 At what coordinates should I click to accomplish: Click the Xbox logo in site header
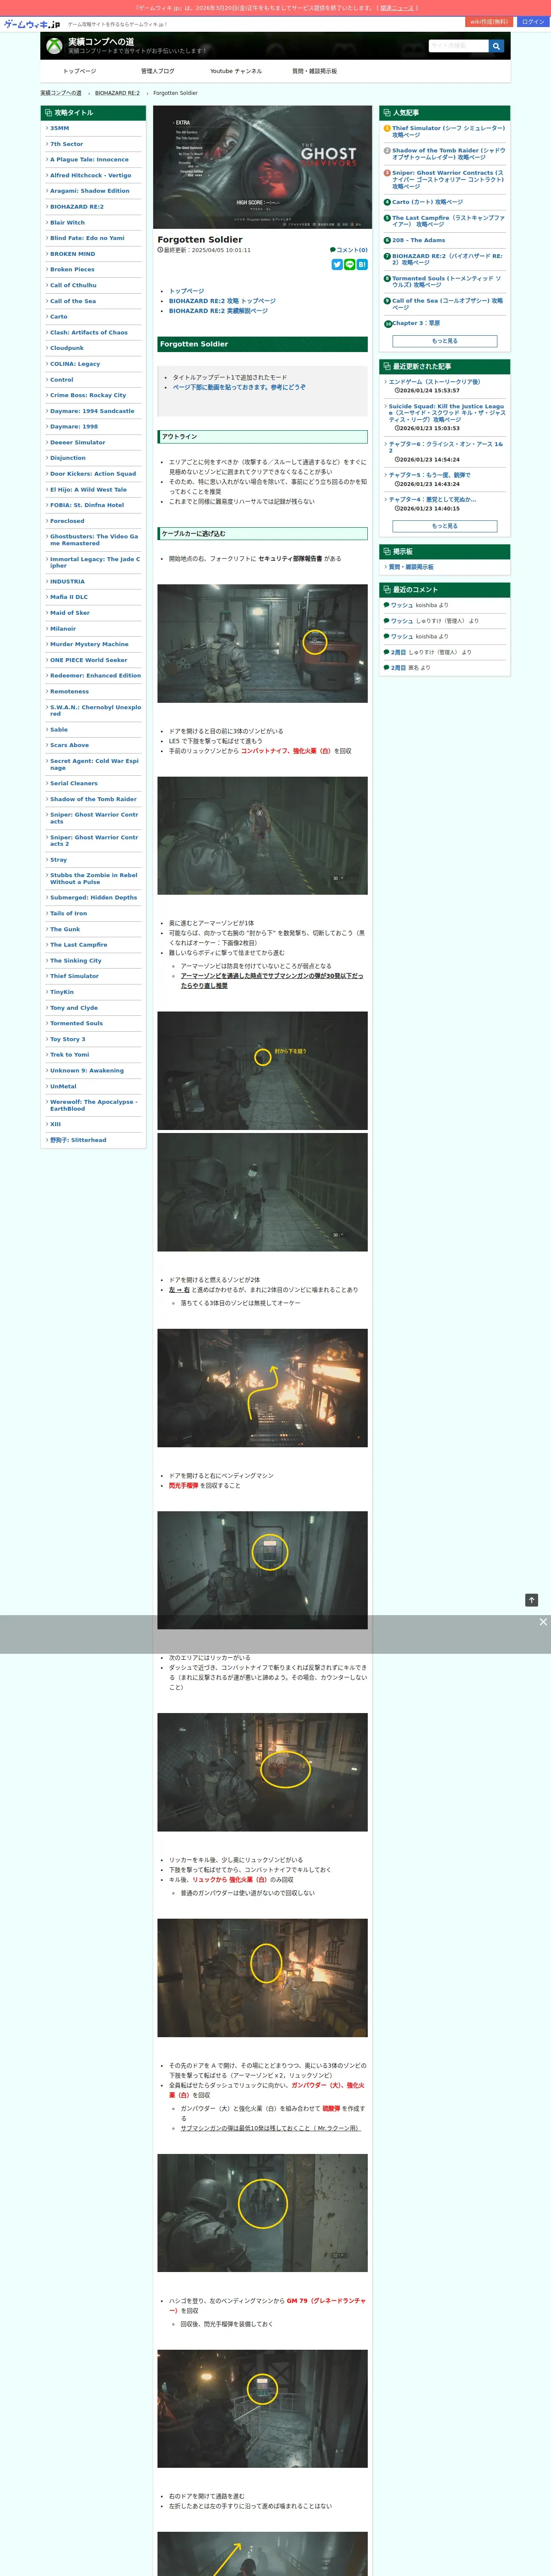point(54,46)
